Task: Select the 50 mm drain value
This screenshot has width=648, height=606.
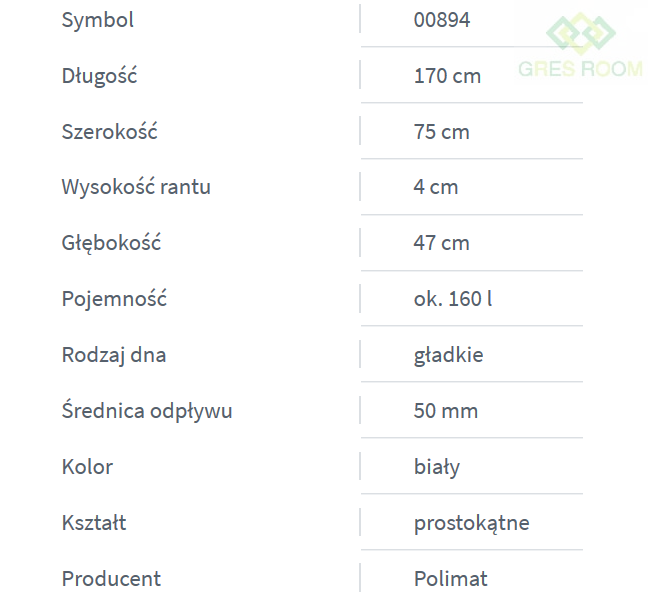Action: click(446, 411)
